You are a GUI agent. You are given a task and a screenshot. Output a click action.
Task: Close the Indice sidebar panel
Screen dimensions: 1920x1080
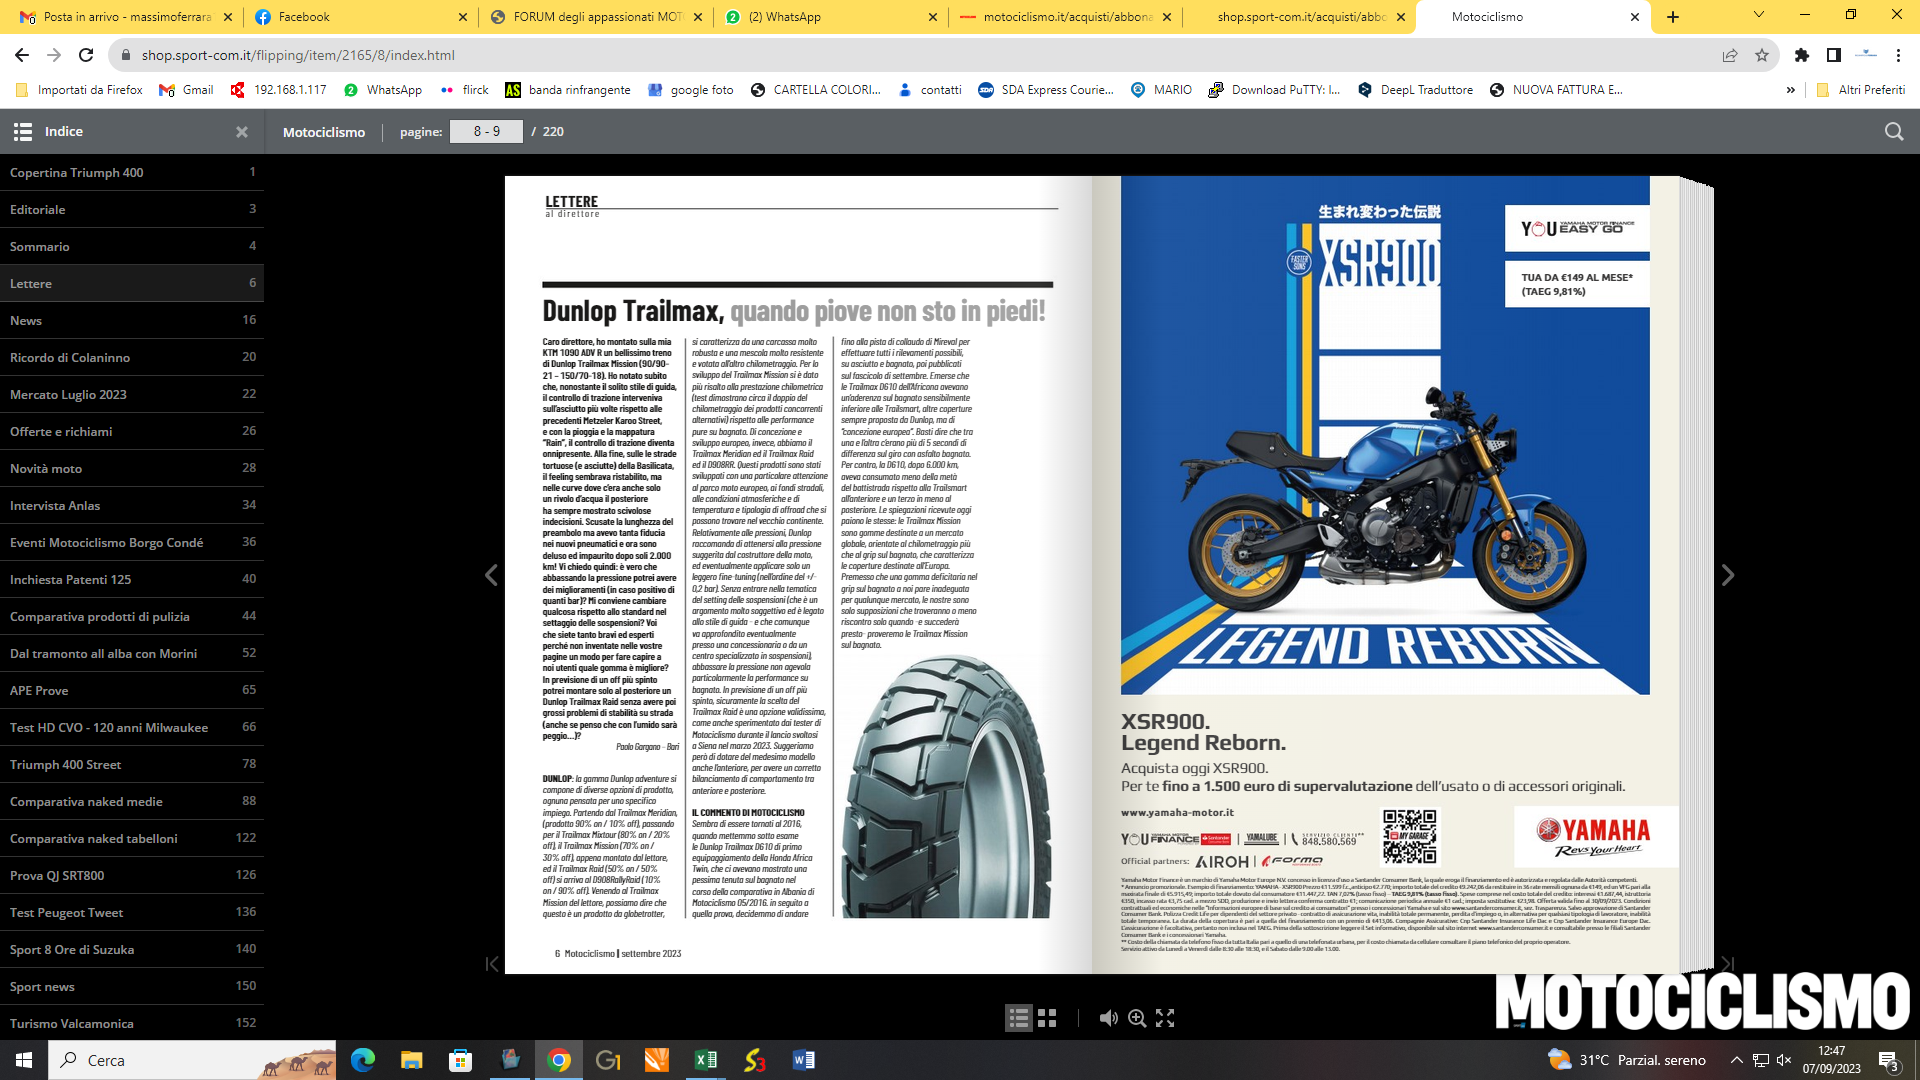pyautogui.click(x=241, y=132)
